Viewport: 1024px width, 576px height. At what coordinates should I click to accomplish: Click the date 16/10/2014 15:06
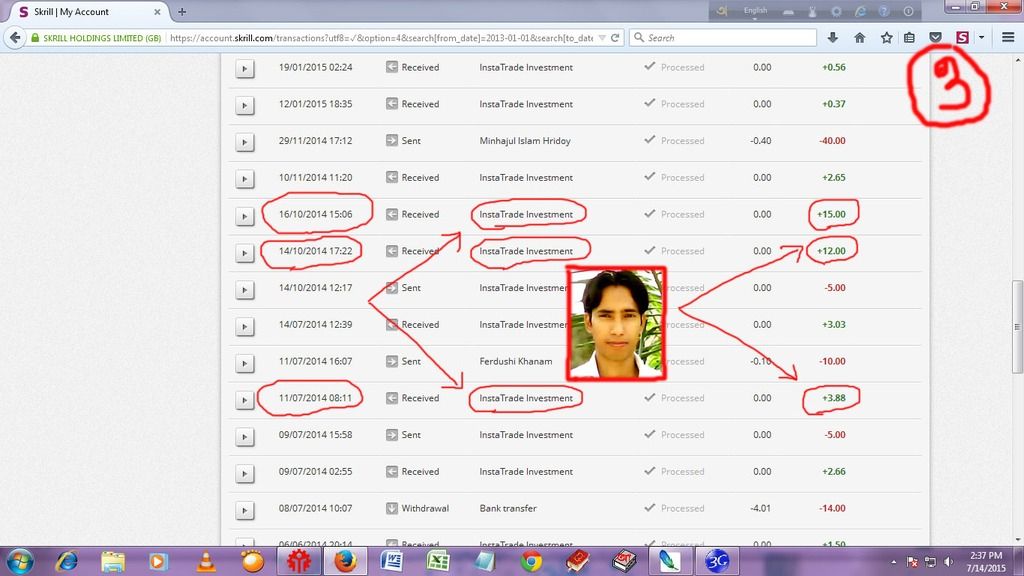315,214
